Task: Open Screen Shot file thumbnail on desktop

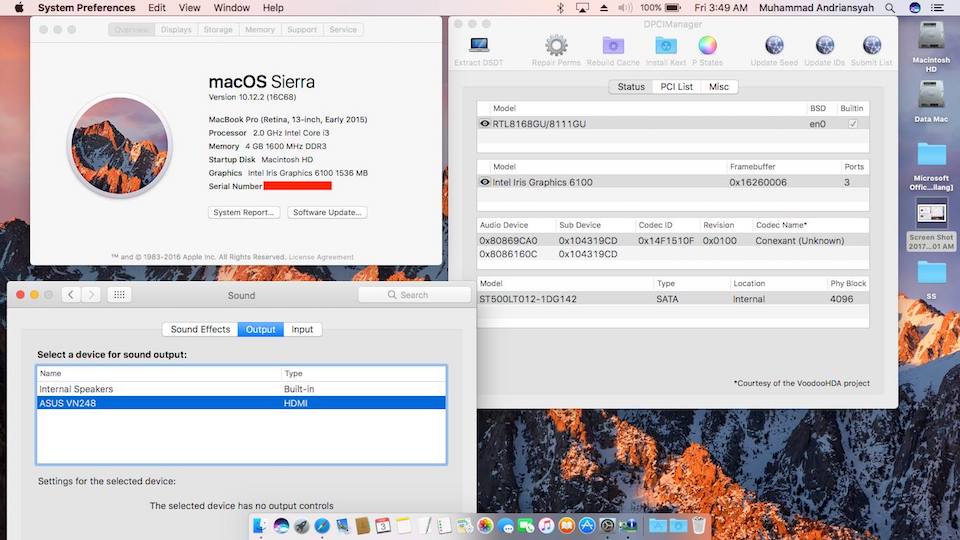Action: [x=931, y=214]
